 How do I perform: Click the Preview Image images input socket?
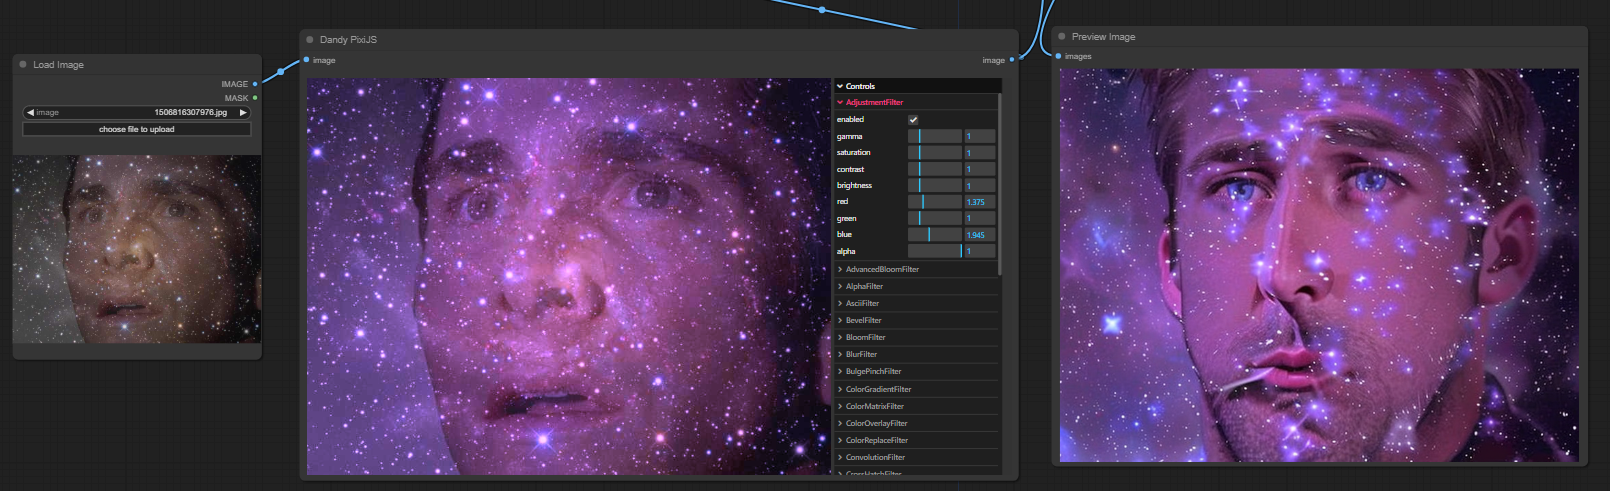coord(1058,56)
